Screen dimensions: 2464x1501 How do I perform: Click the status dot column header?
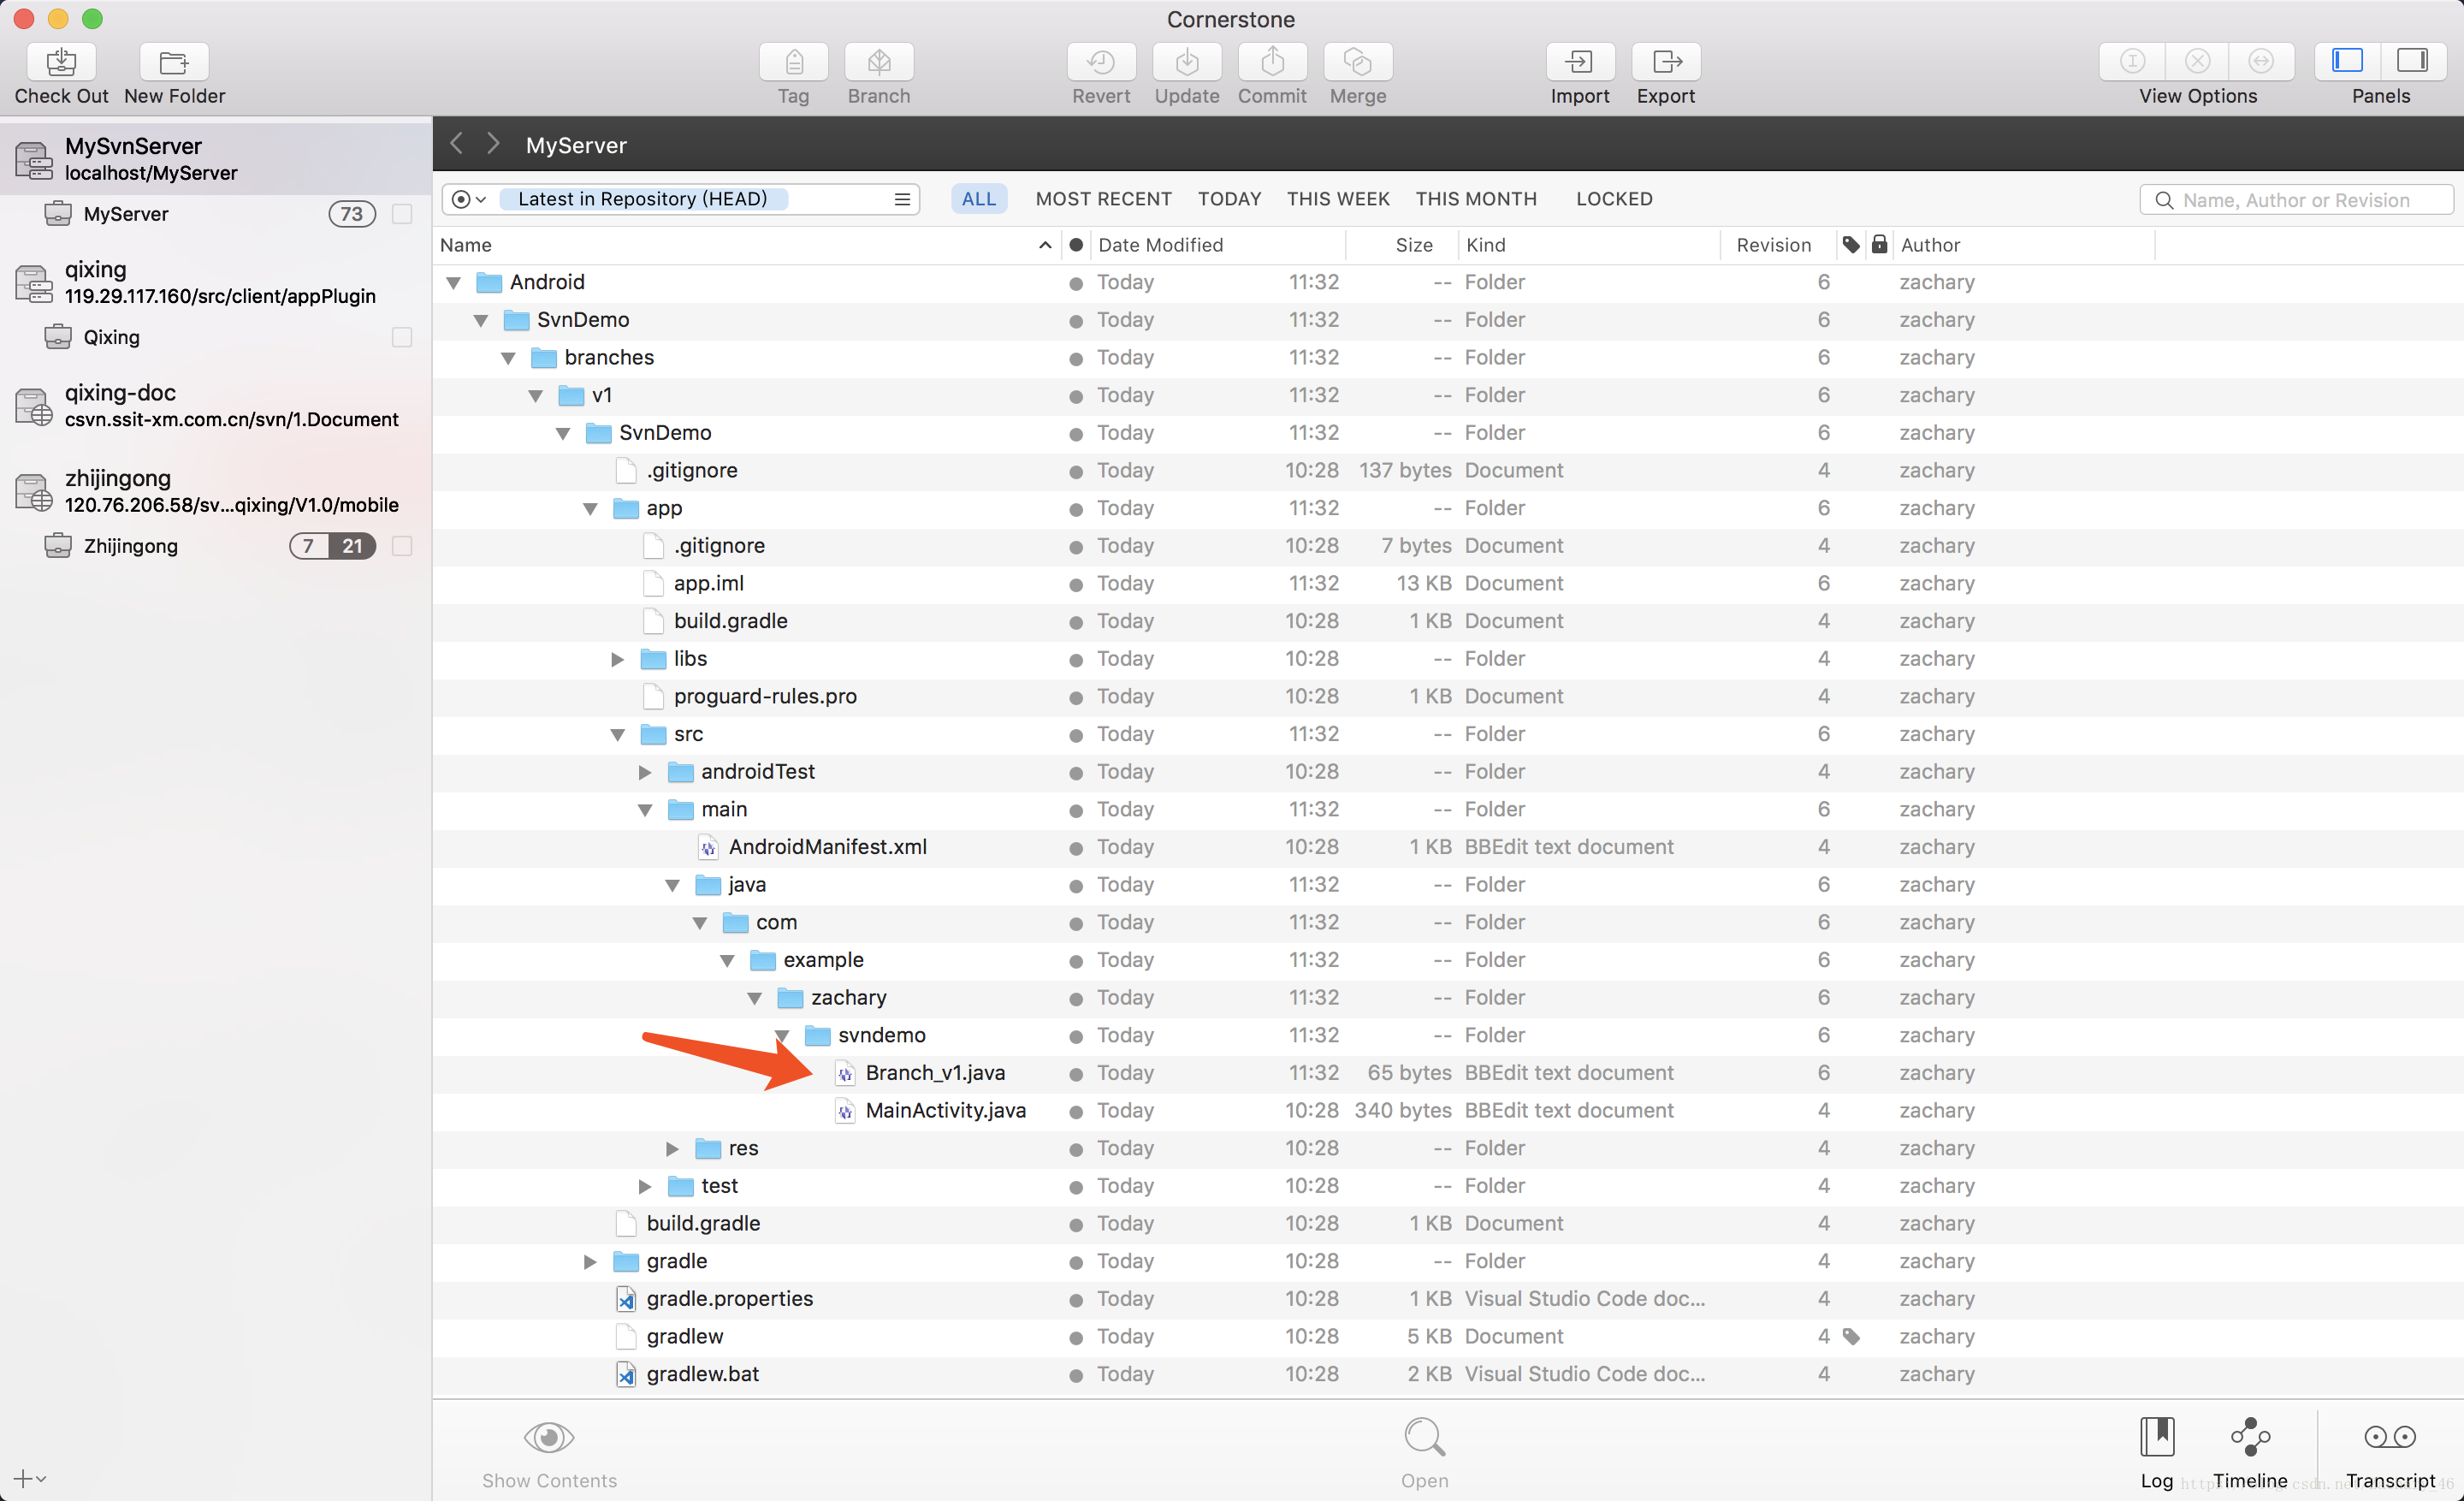(x=1075, y=245)
